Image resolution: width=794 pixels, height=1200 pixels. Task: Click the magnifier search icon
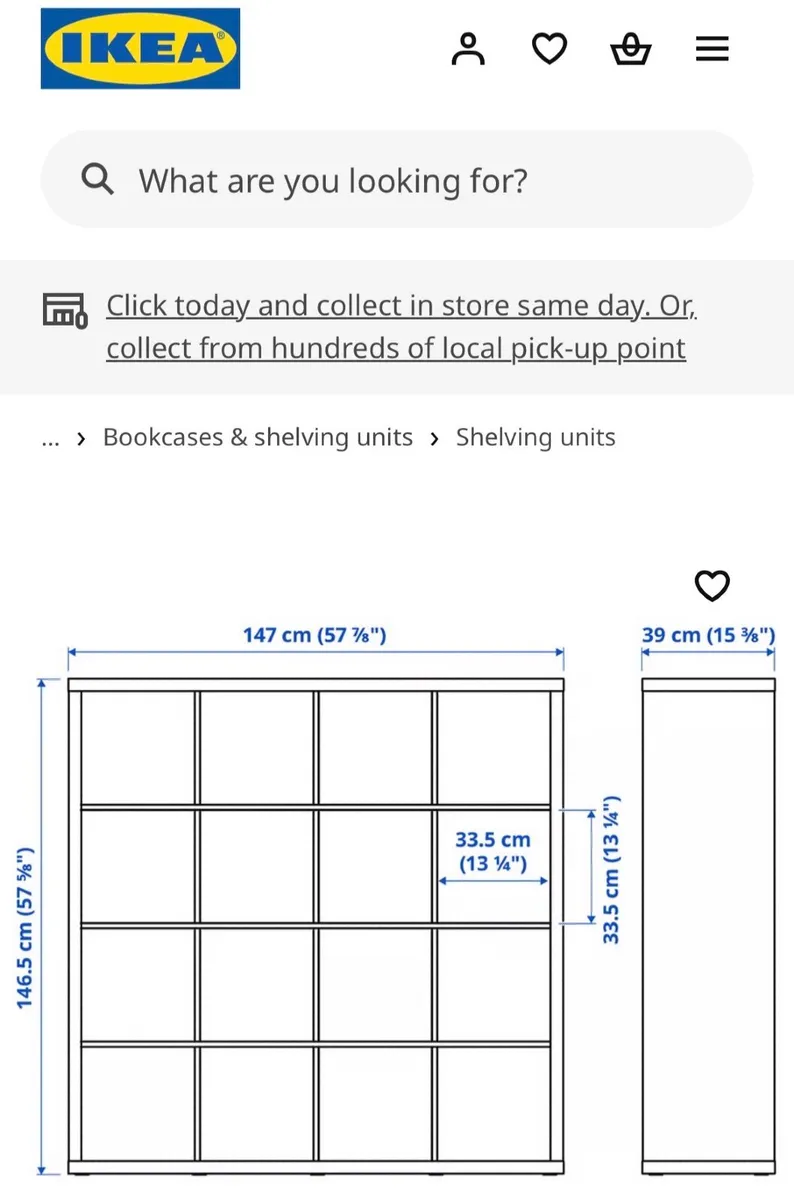pos(97,180)
